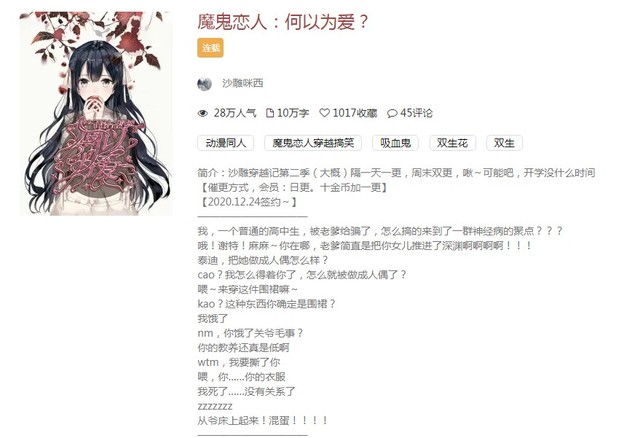Click the 简介 summary first line

tap(396, 173)
